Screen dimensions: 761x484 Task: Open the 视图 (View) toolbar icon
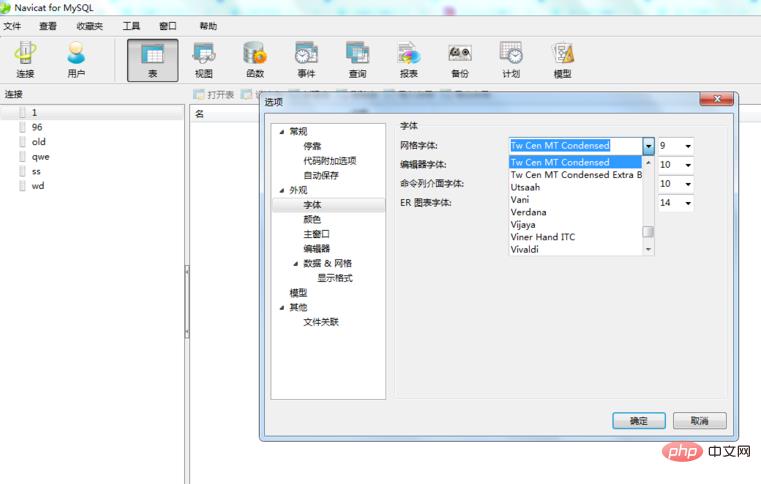pos(204,60)
